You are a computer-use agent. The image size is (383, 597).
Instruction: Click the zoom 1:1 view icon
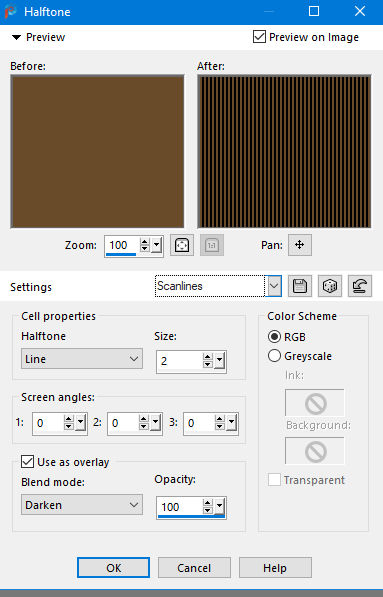point(212,245)
